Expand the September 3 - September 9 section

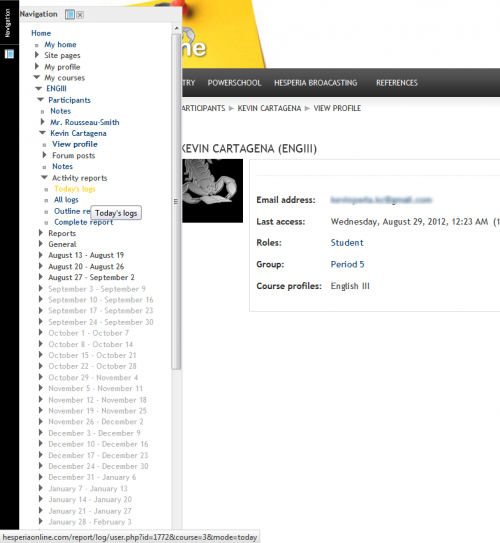click(41, 288)
